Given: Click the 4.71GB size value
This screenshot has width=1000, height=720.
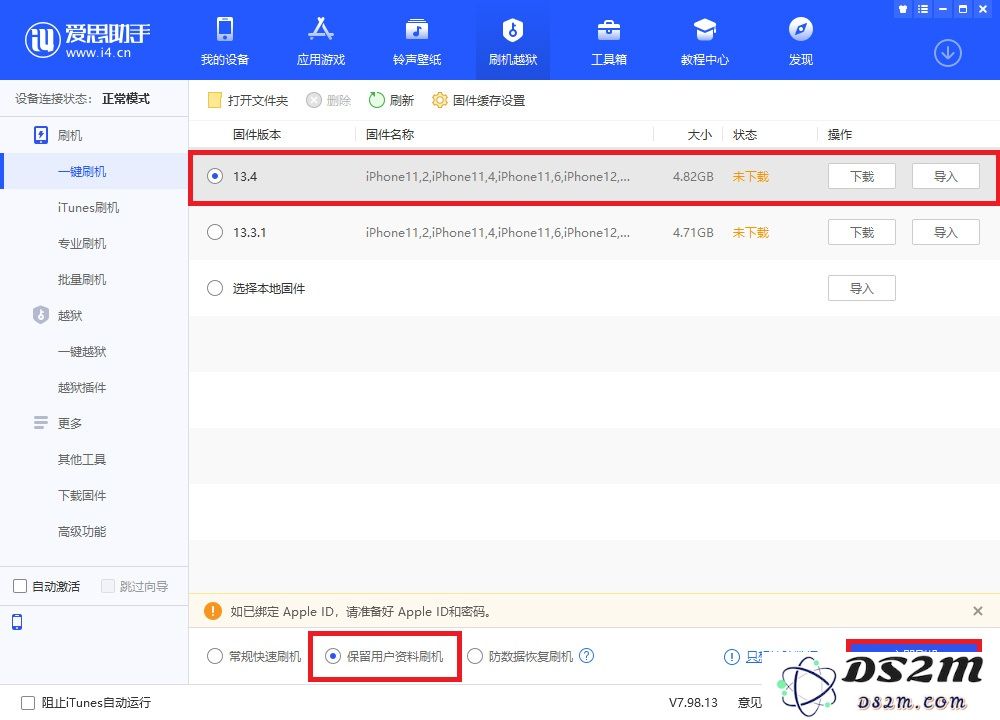Looking at the screenshot, I should [693, 232].
